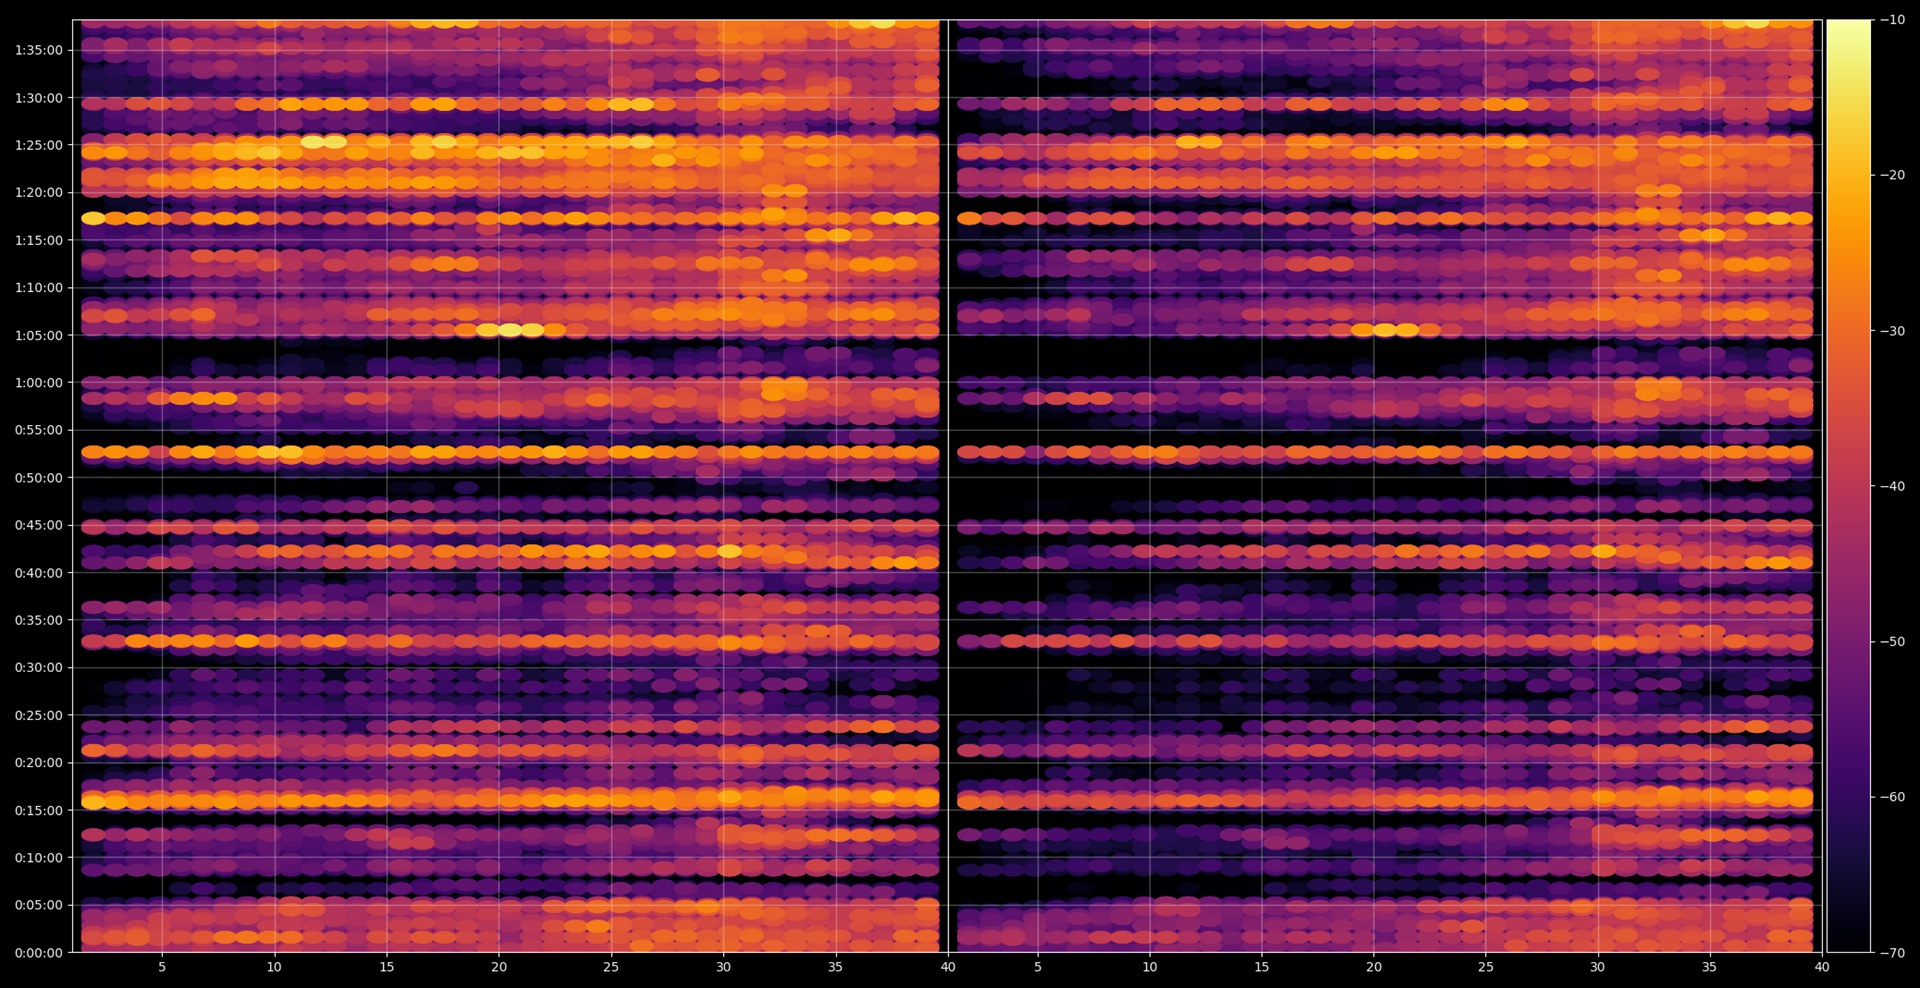Viewport: 1920px width, 988px height.
Task: Select the 0:35:00 tick label
Action: point(39,620)
